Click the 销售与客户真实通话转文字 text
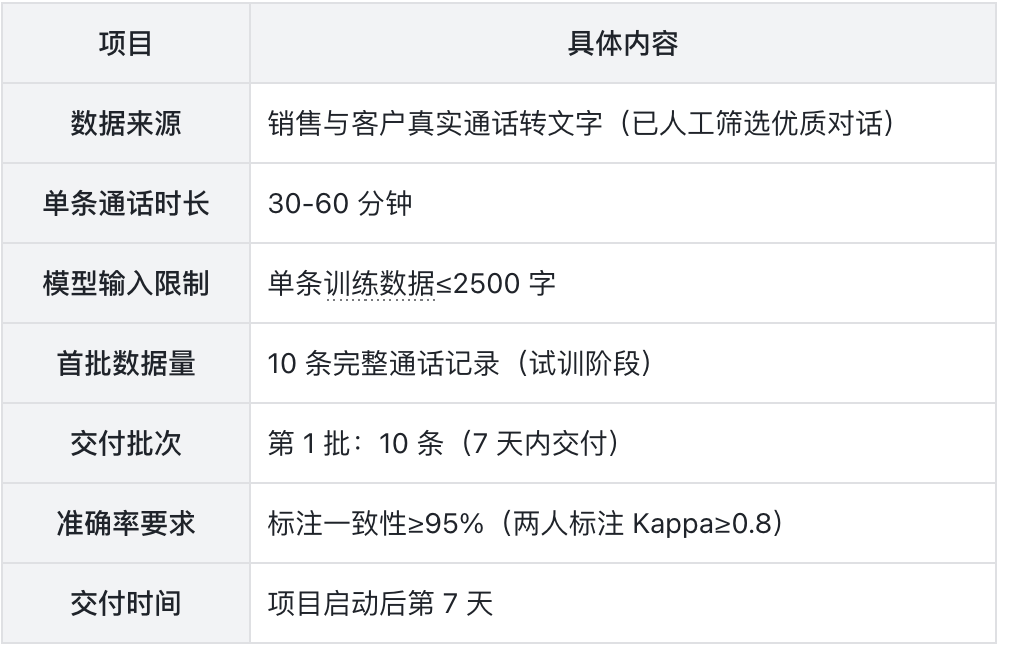Viewport: 1012px width, 656px height. [x=435, y=124]
